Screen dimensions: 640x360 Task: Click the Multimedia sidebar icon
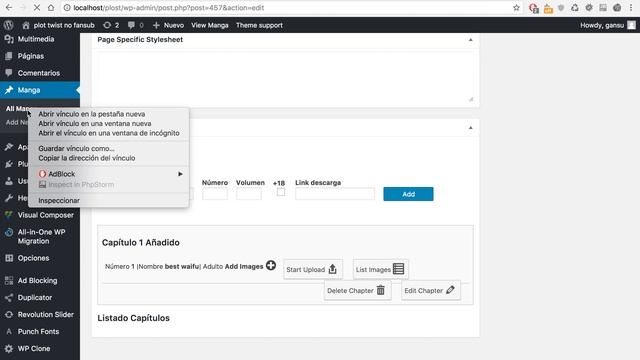(9, 39)
